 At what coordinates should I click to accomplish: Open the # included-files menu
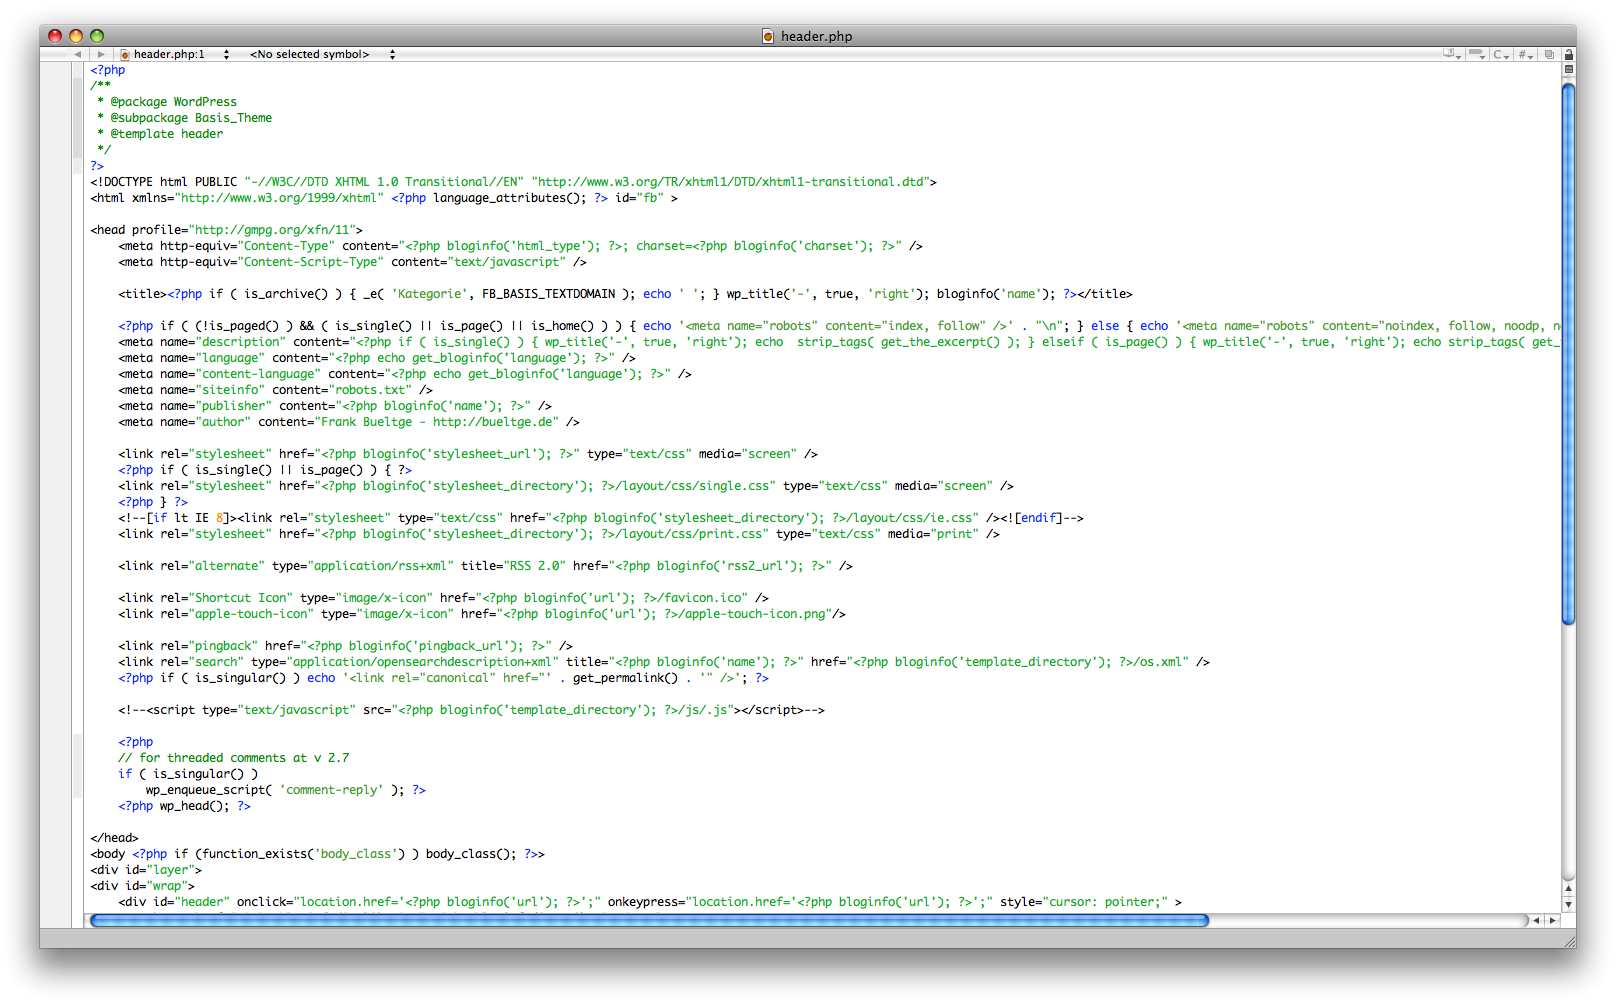tap(1526, 54)
